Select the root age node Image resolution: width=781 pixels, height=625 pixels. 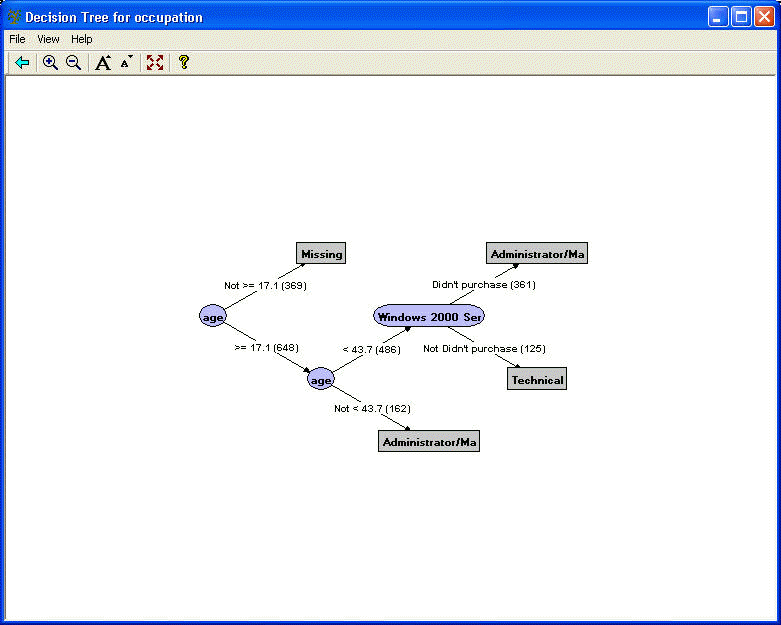(212, 316)
